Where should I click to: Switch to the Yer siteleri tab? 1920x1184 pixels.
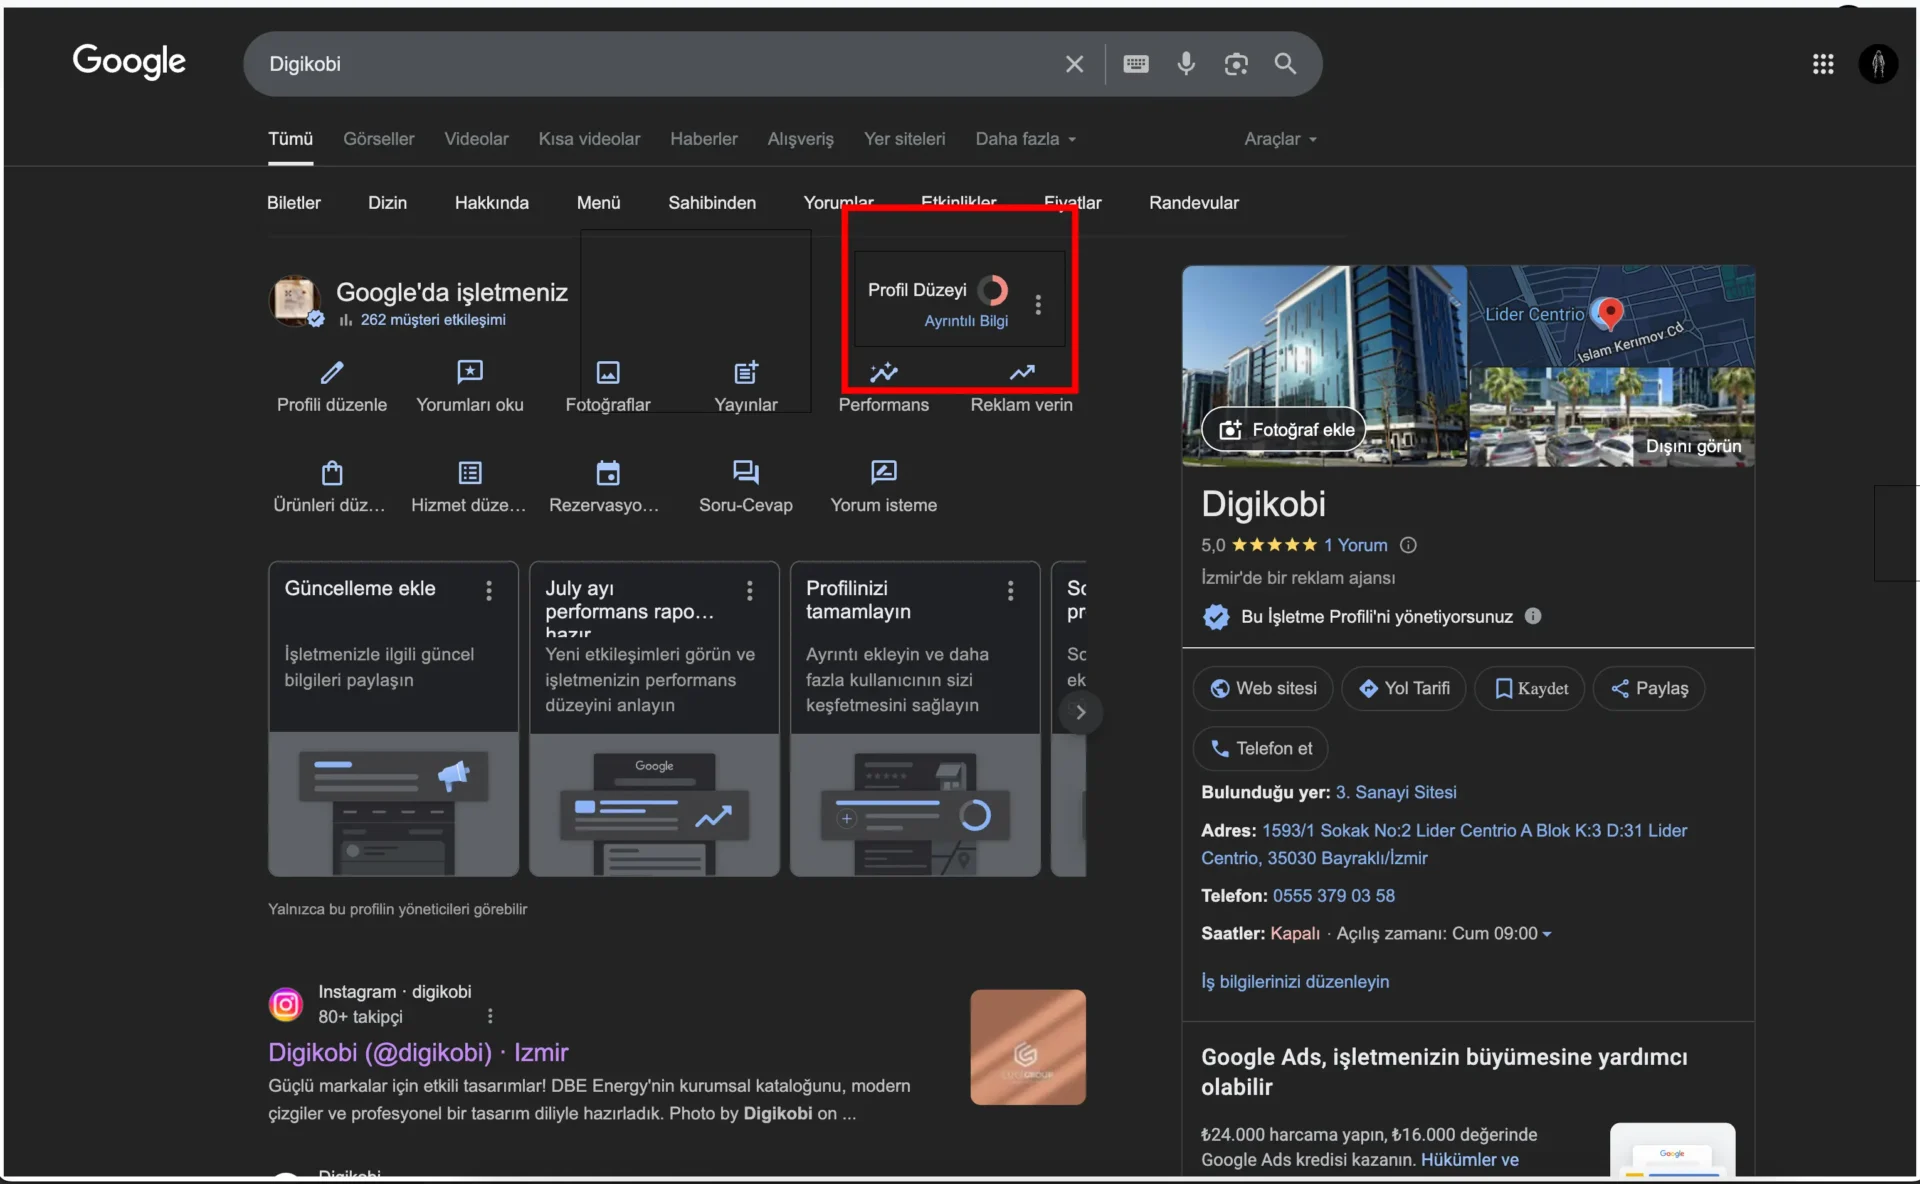coord(904,139)
